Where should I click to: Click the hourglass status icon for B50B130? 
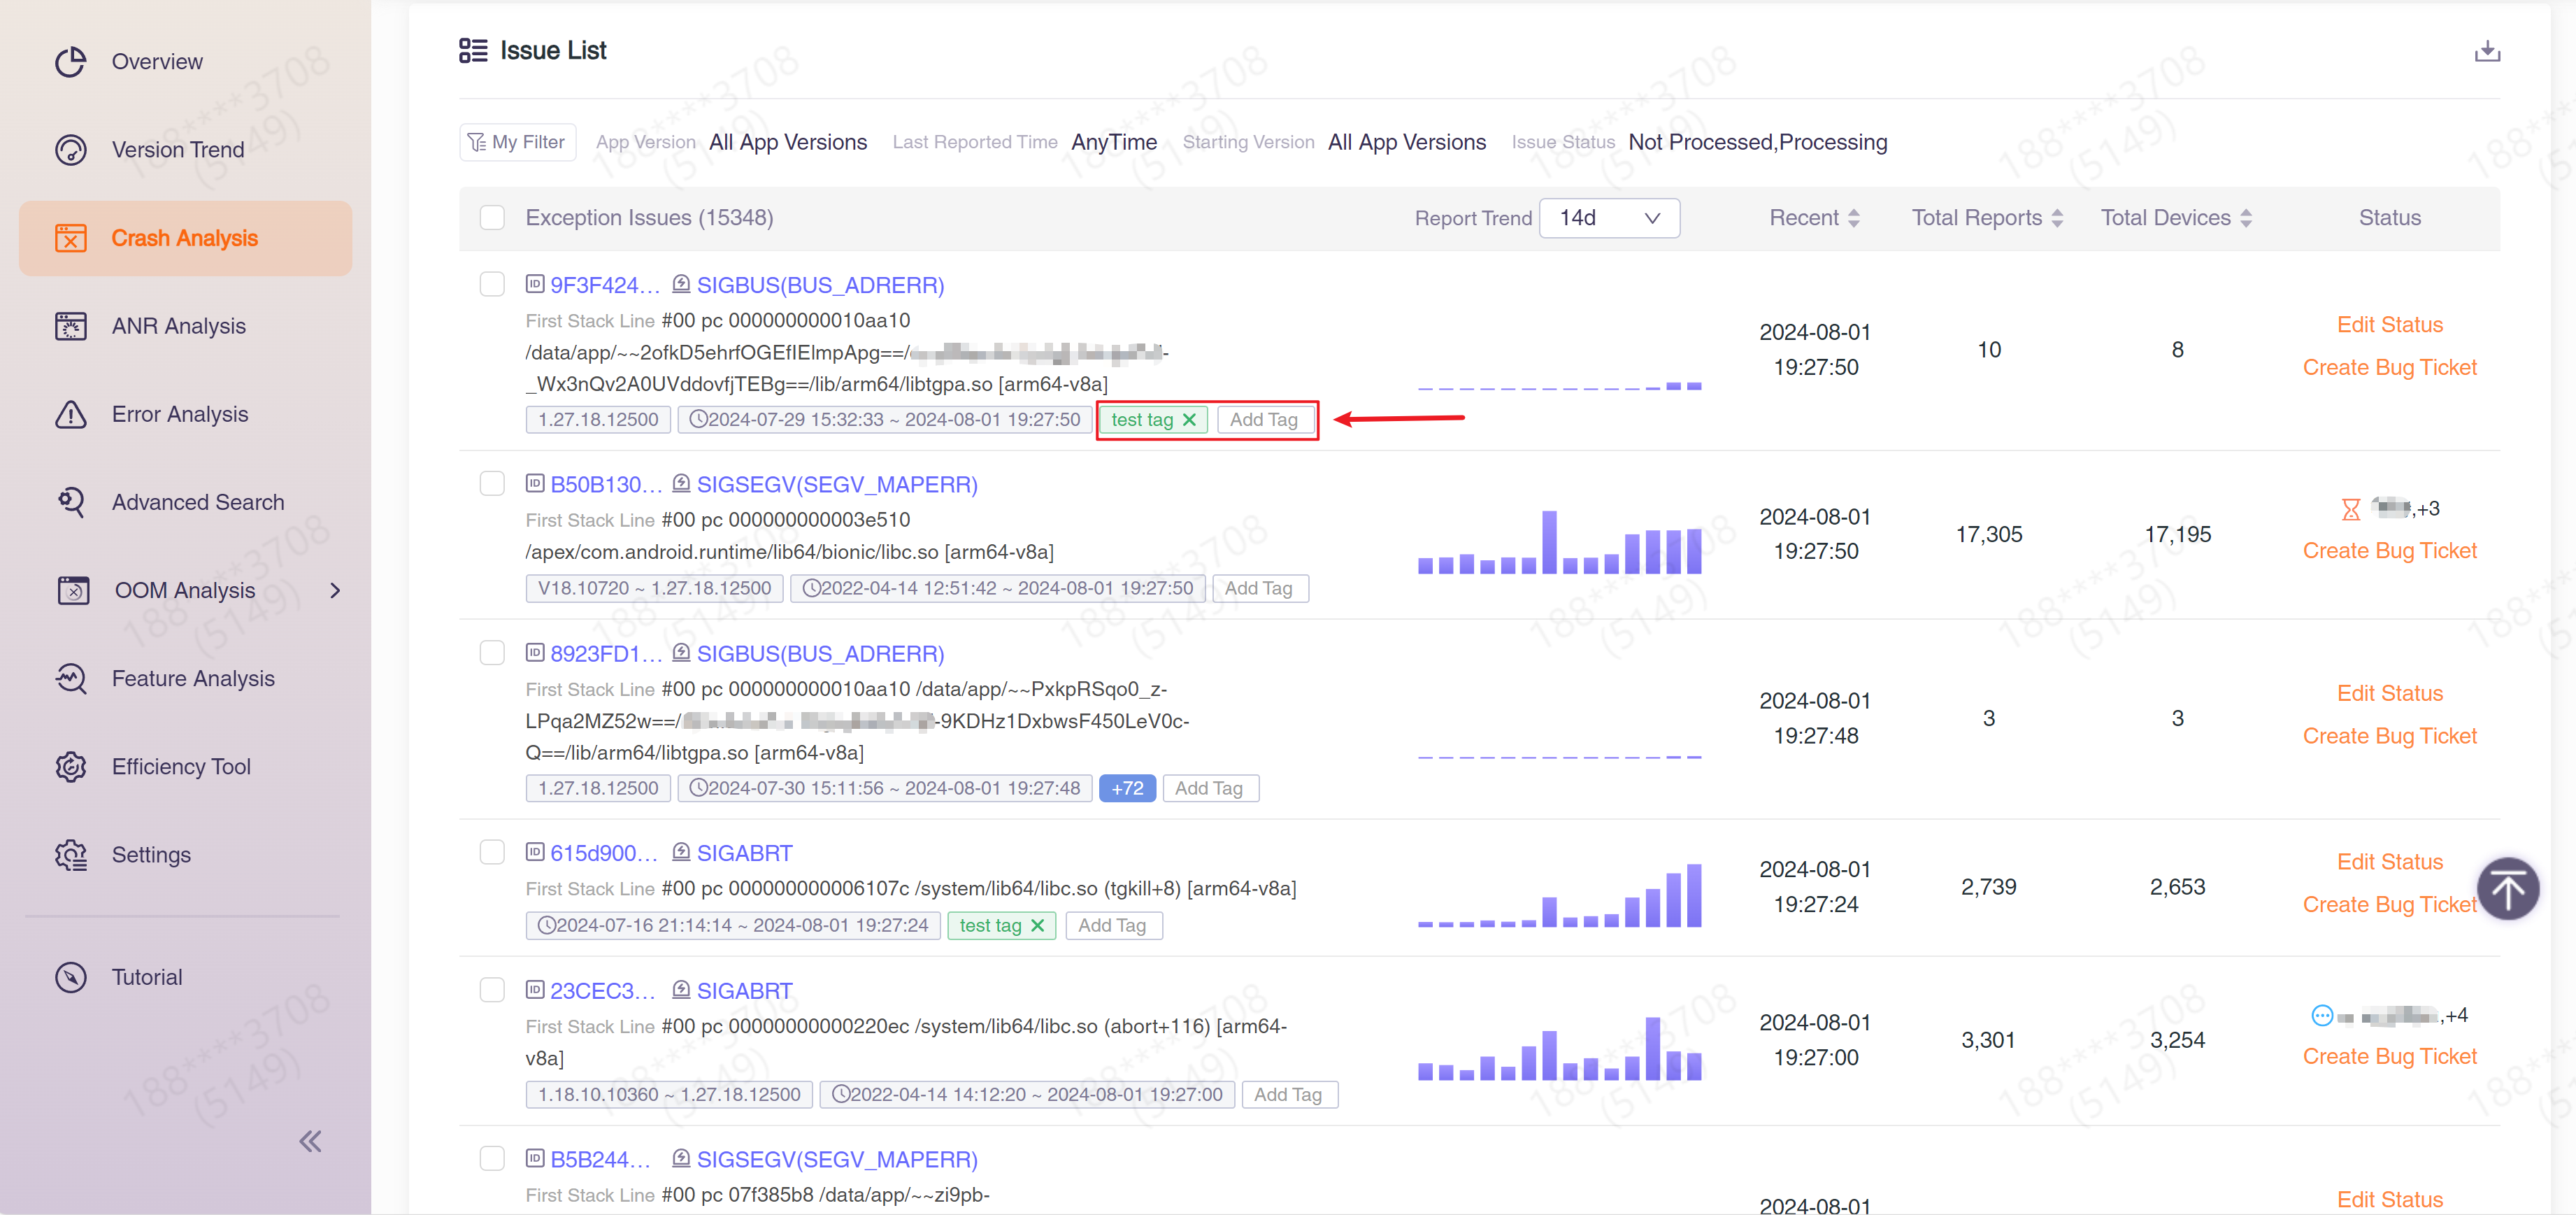(x=2350, y=510)
